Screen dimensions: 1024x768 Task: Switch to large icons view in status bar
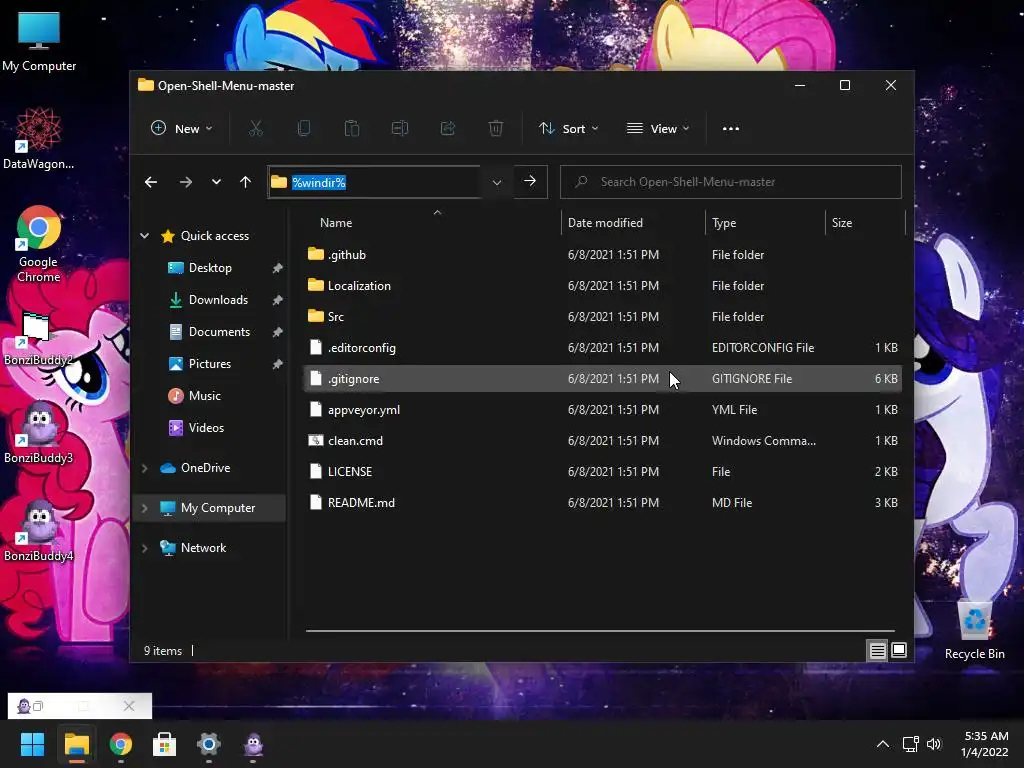(x=899, y=650)
